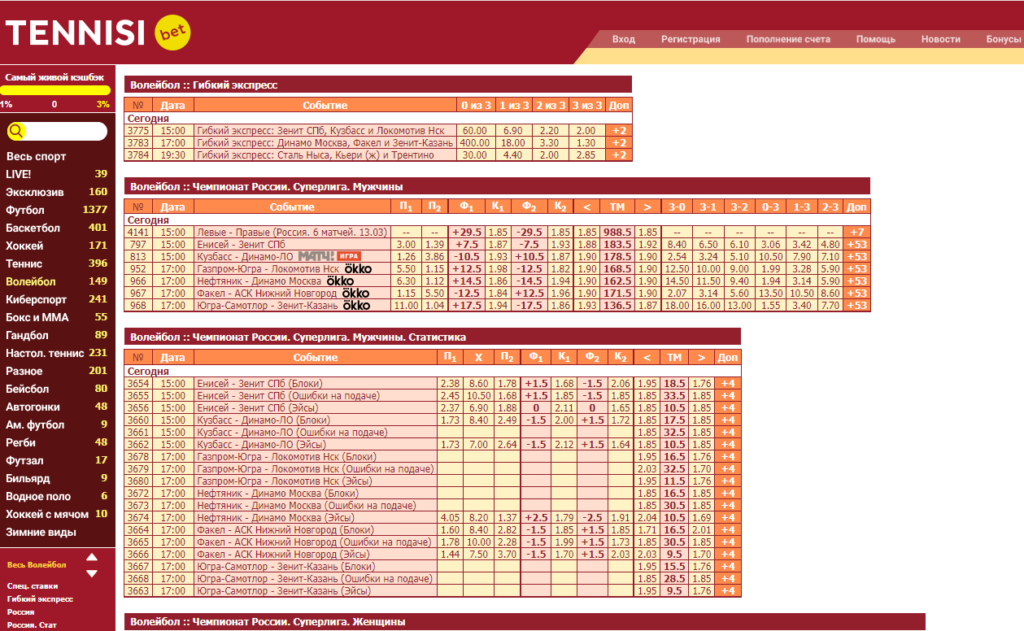Click odds 400.00 for express 3783
The image size is (1024, 631).
point(475,142)
